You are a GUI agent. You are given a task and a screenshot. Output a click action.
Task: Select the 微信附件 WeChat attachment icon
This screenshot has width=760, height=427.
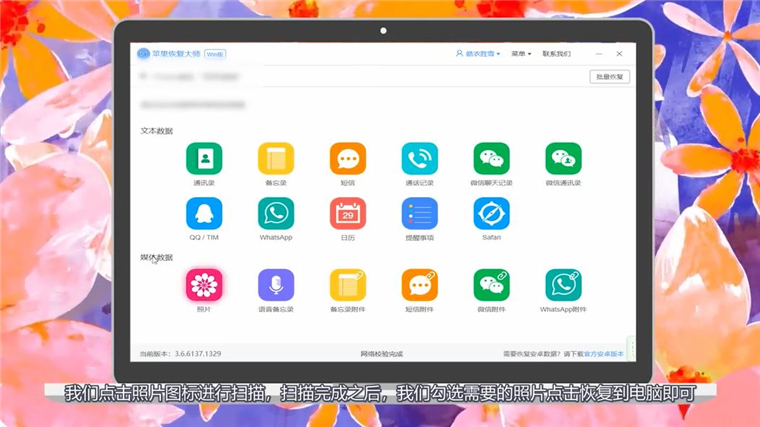click(x=491, y=285)
